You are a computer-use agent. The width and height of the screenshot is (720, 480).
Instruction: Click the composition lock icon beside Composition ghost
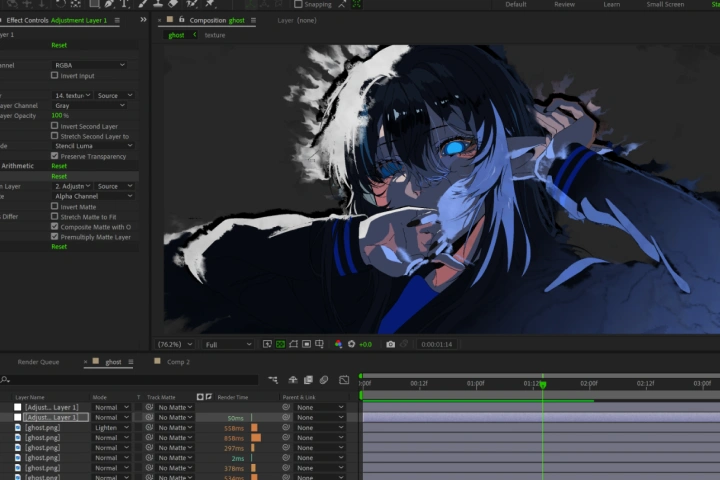[182, 20]
